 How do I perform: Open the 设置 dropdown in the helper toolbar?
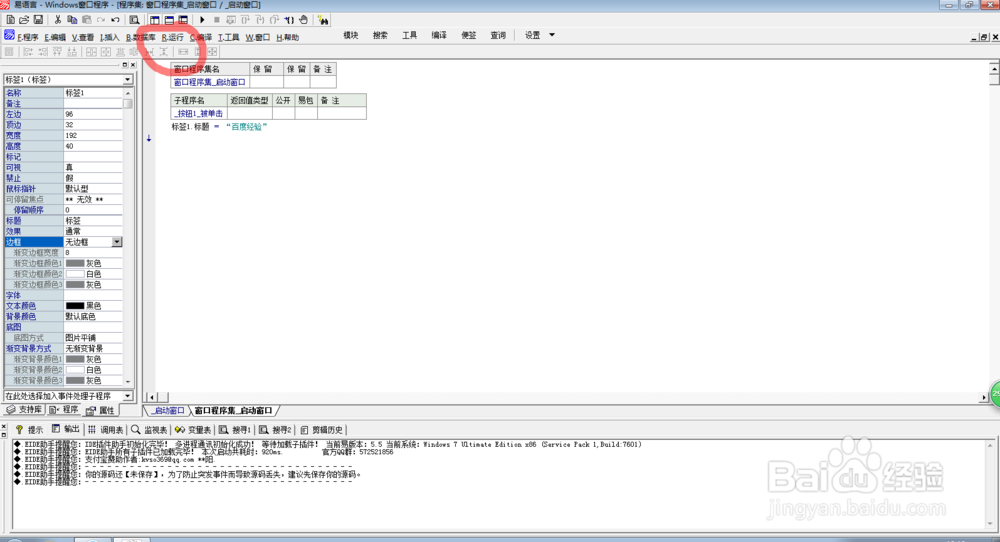[x=540, y=36]
